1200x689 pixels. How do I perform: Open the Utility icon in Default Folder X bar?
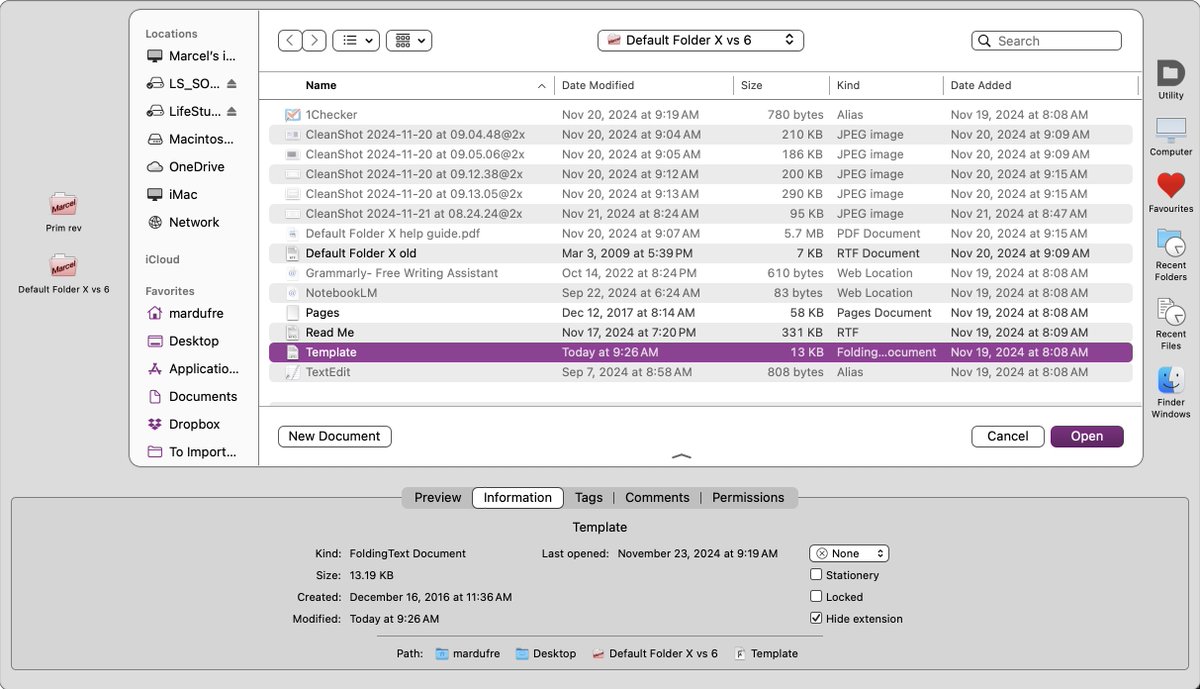(x=1170, y=74)
